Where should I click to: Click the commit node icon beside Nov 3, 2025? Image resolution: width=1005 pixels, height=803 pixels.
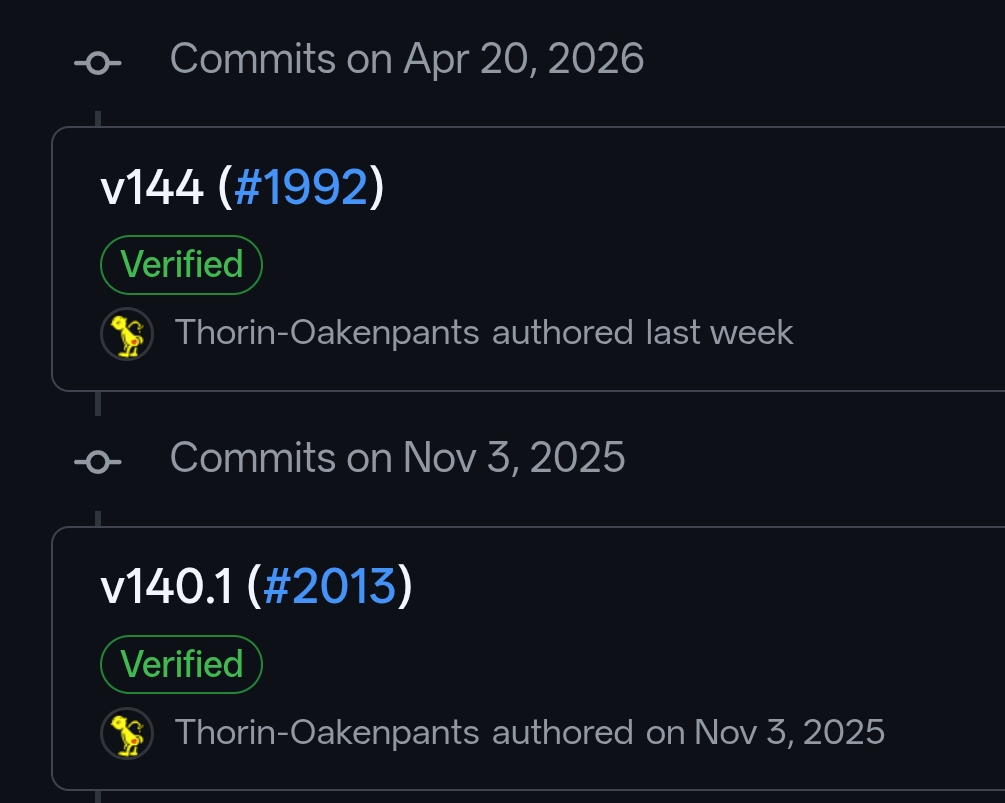(97, 461)
